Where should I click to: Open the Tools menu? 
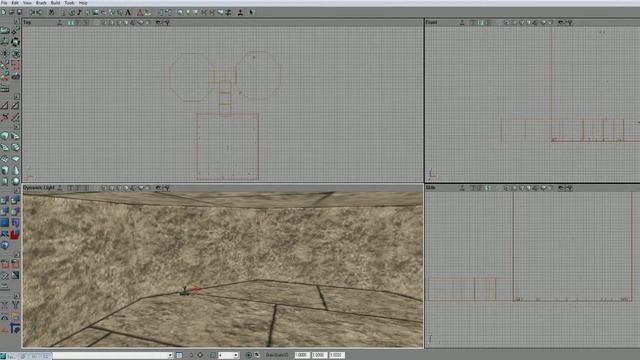[x=69, y=2]
